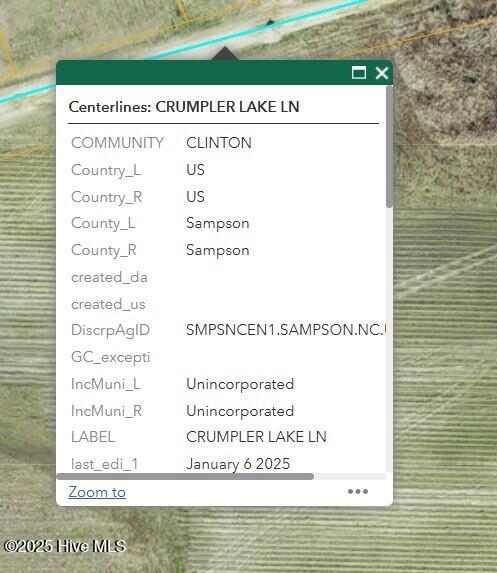Select the US value for Country_L
The image size is (497, 573).
195,170
